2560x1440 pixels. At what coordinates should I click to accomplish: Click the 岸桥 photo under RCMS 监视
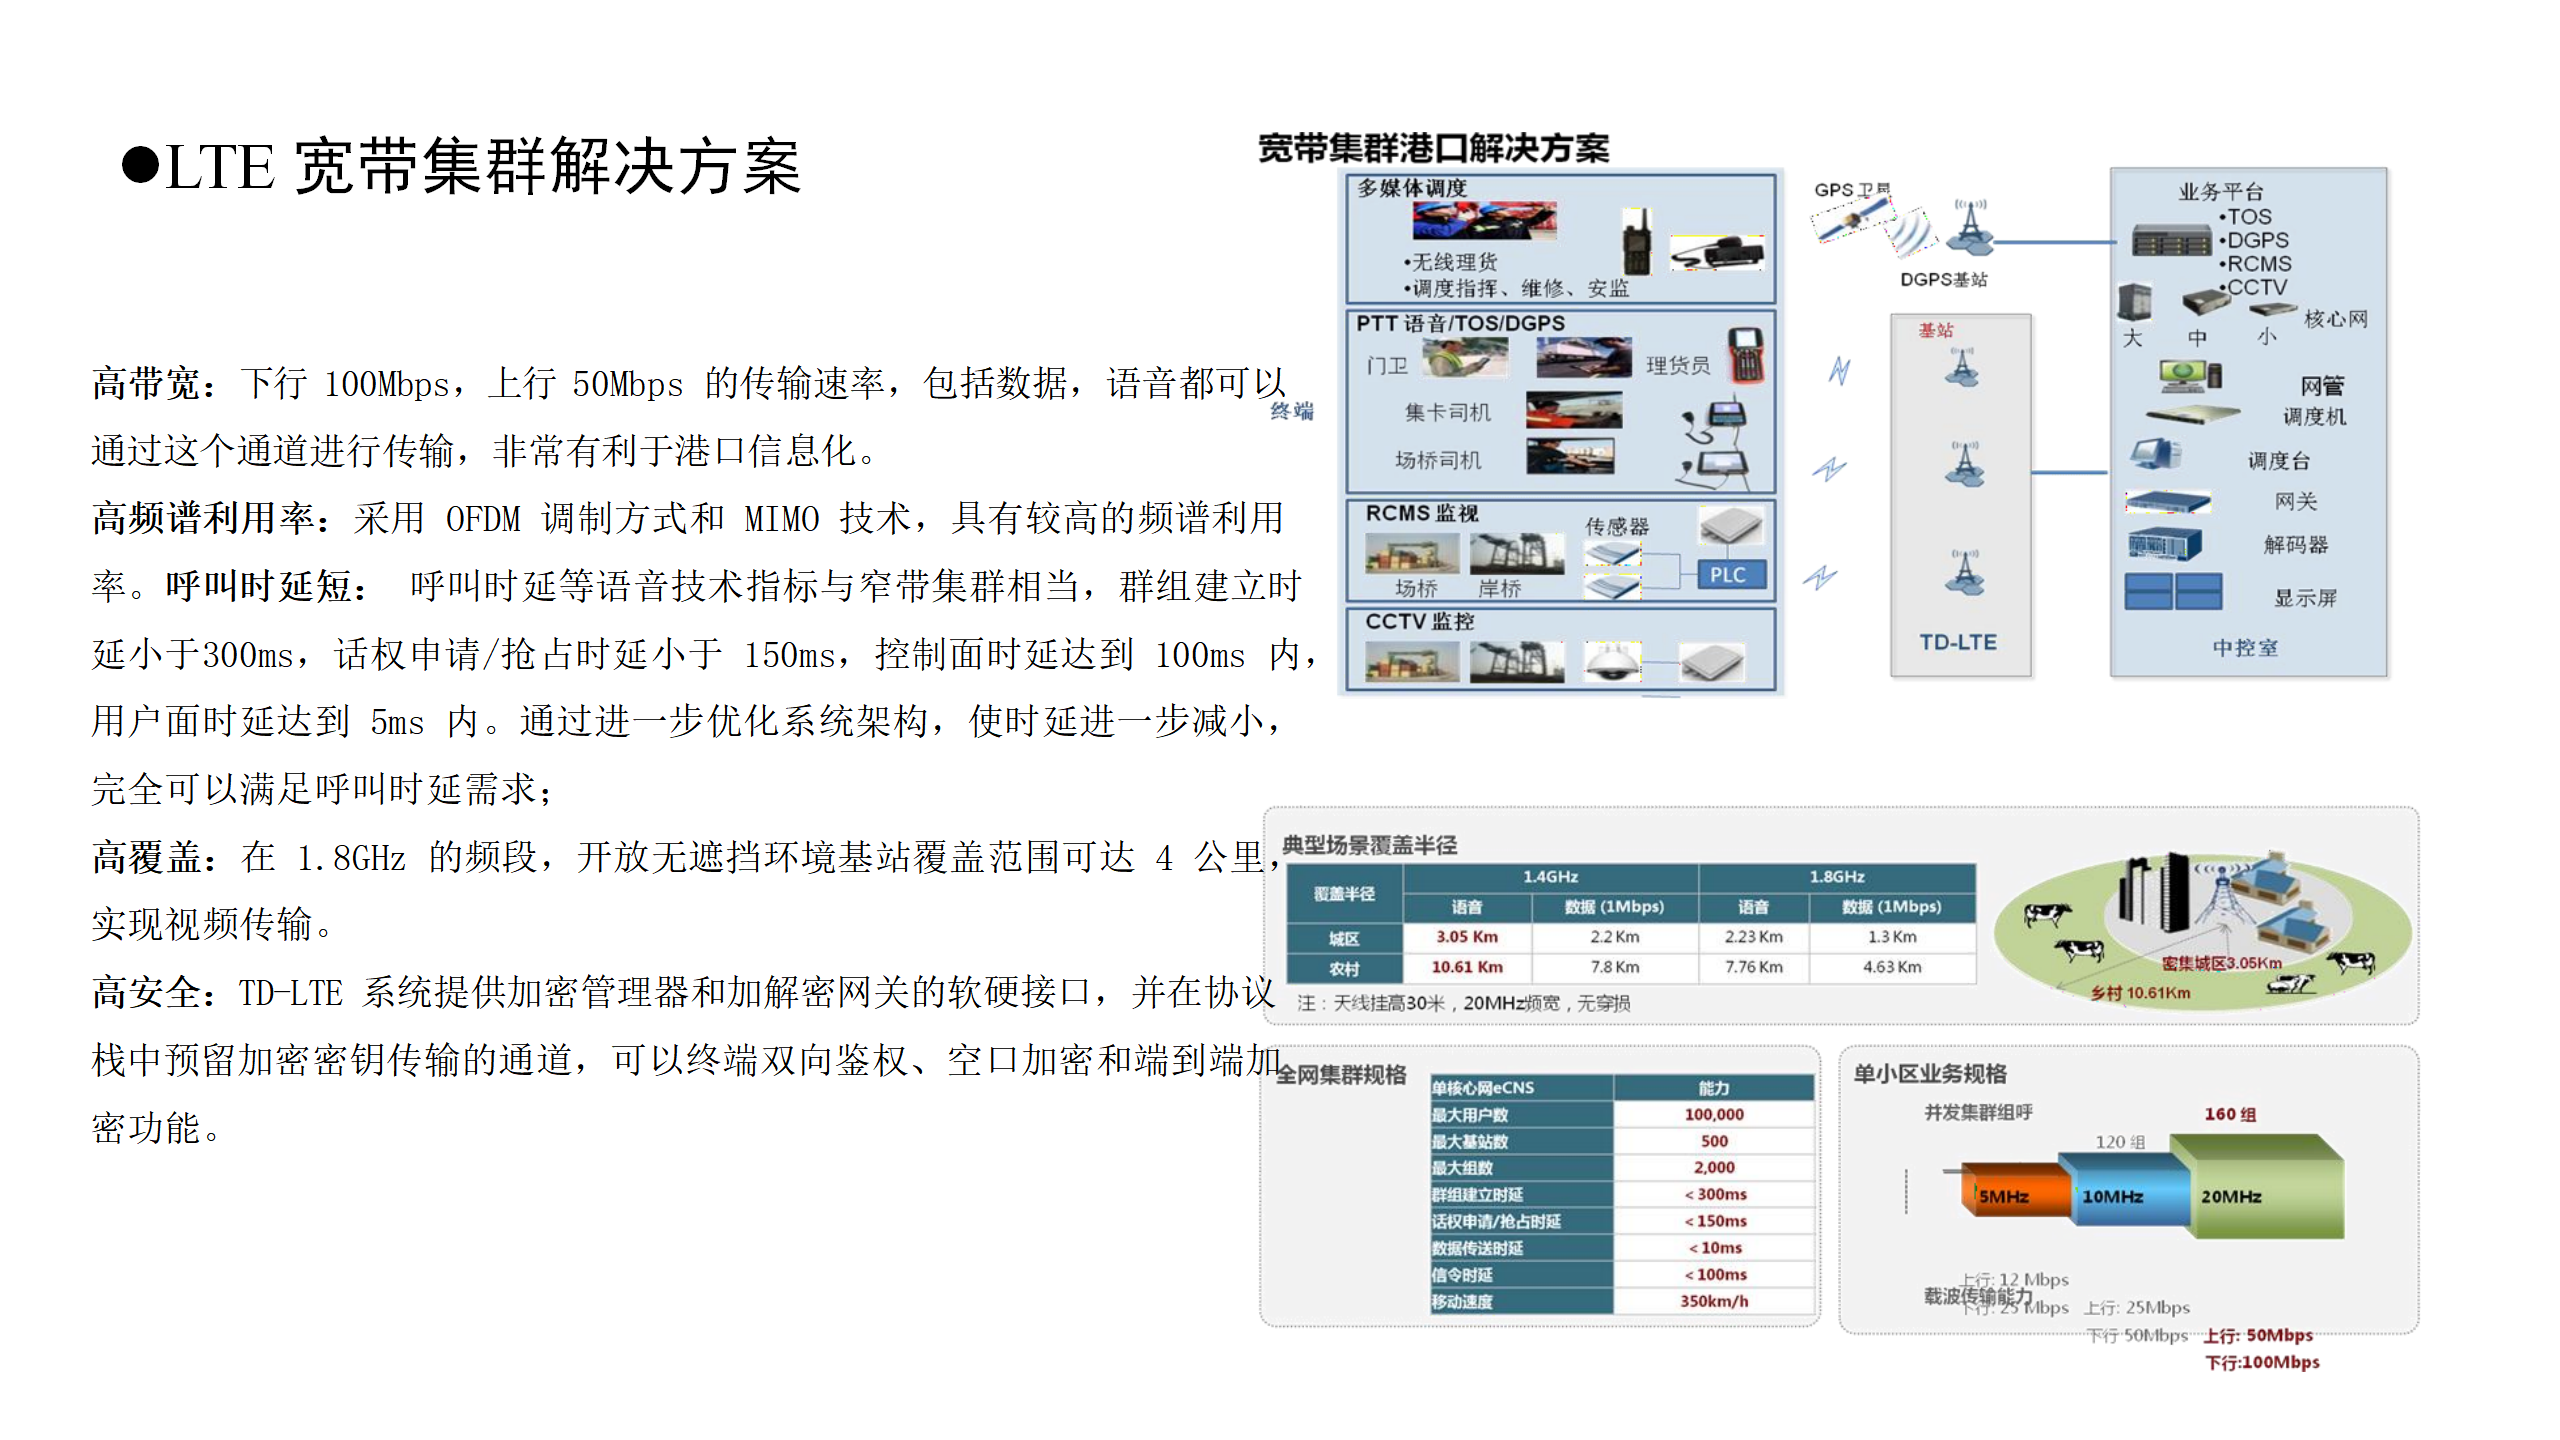pyautogui.click(x=1516, y=555)
